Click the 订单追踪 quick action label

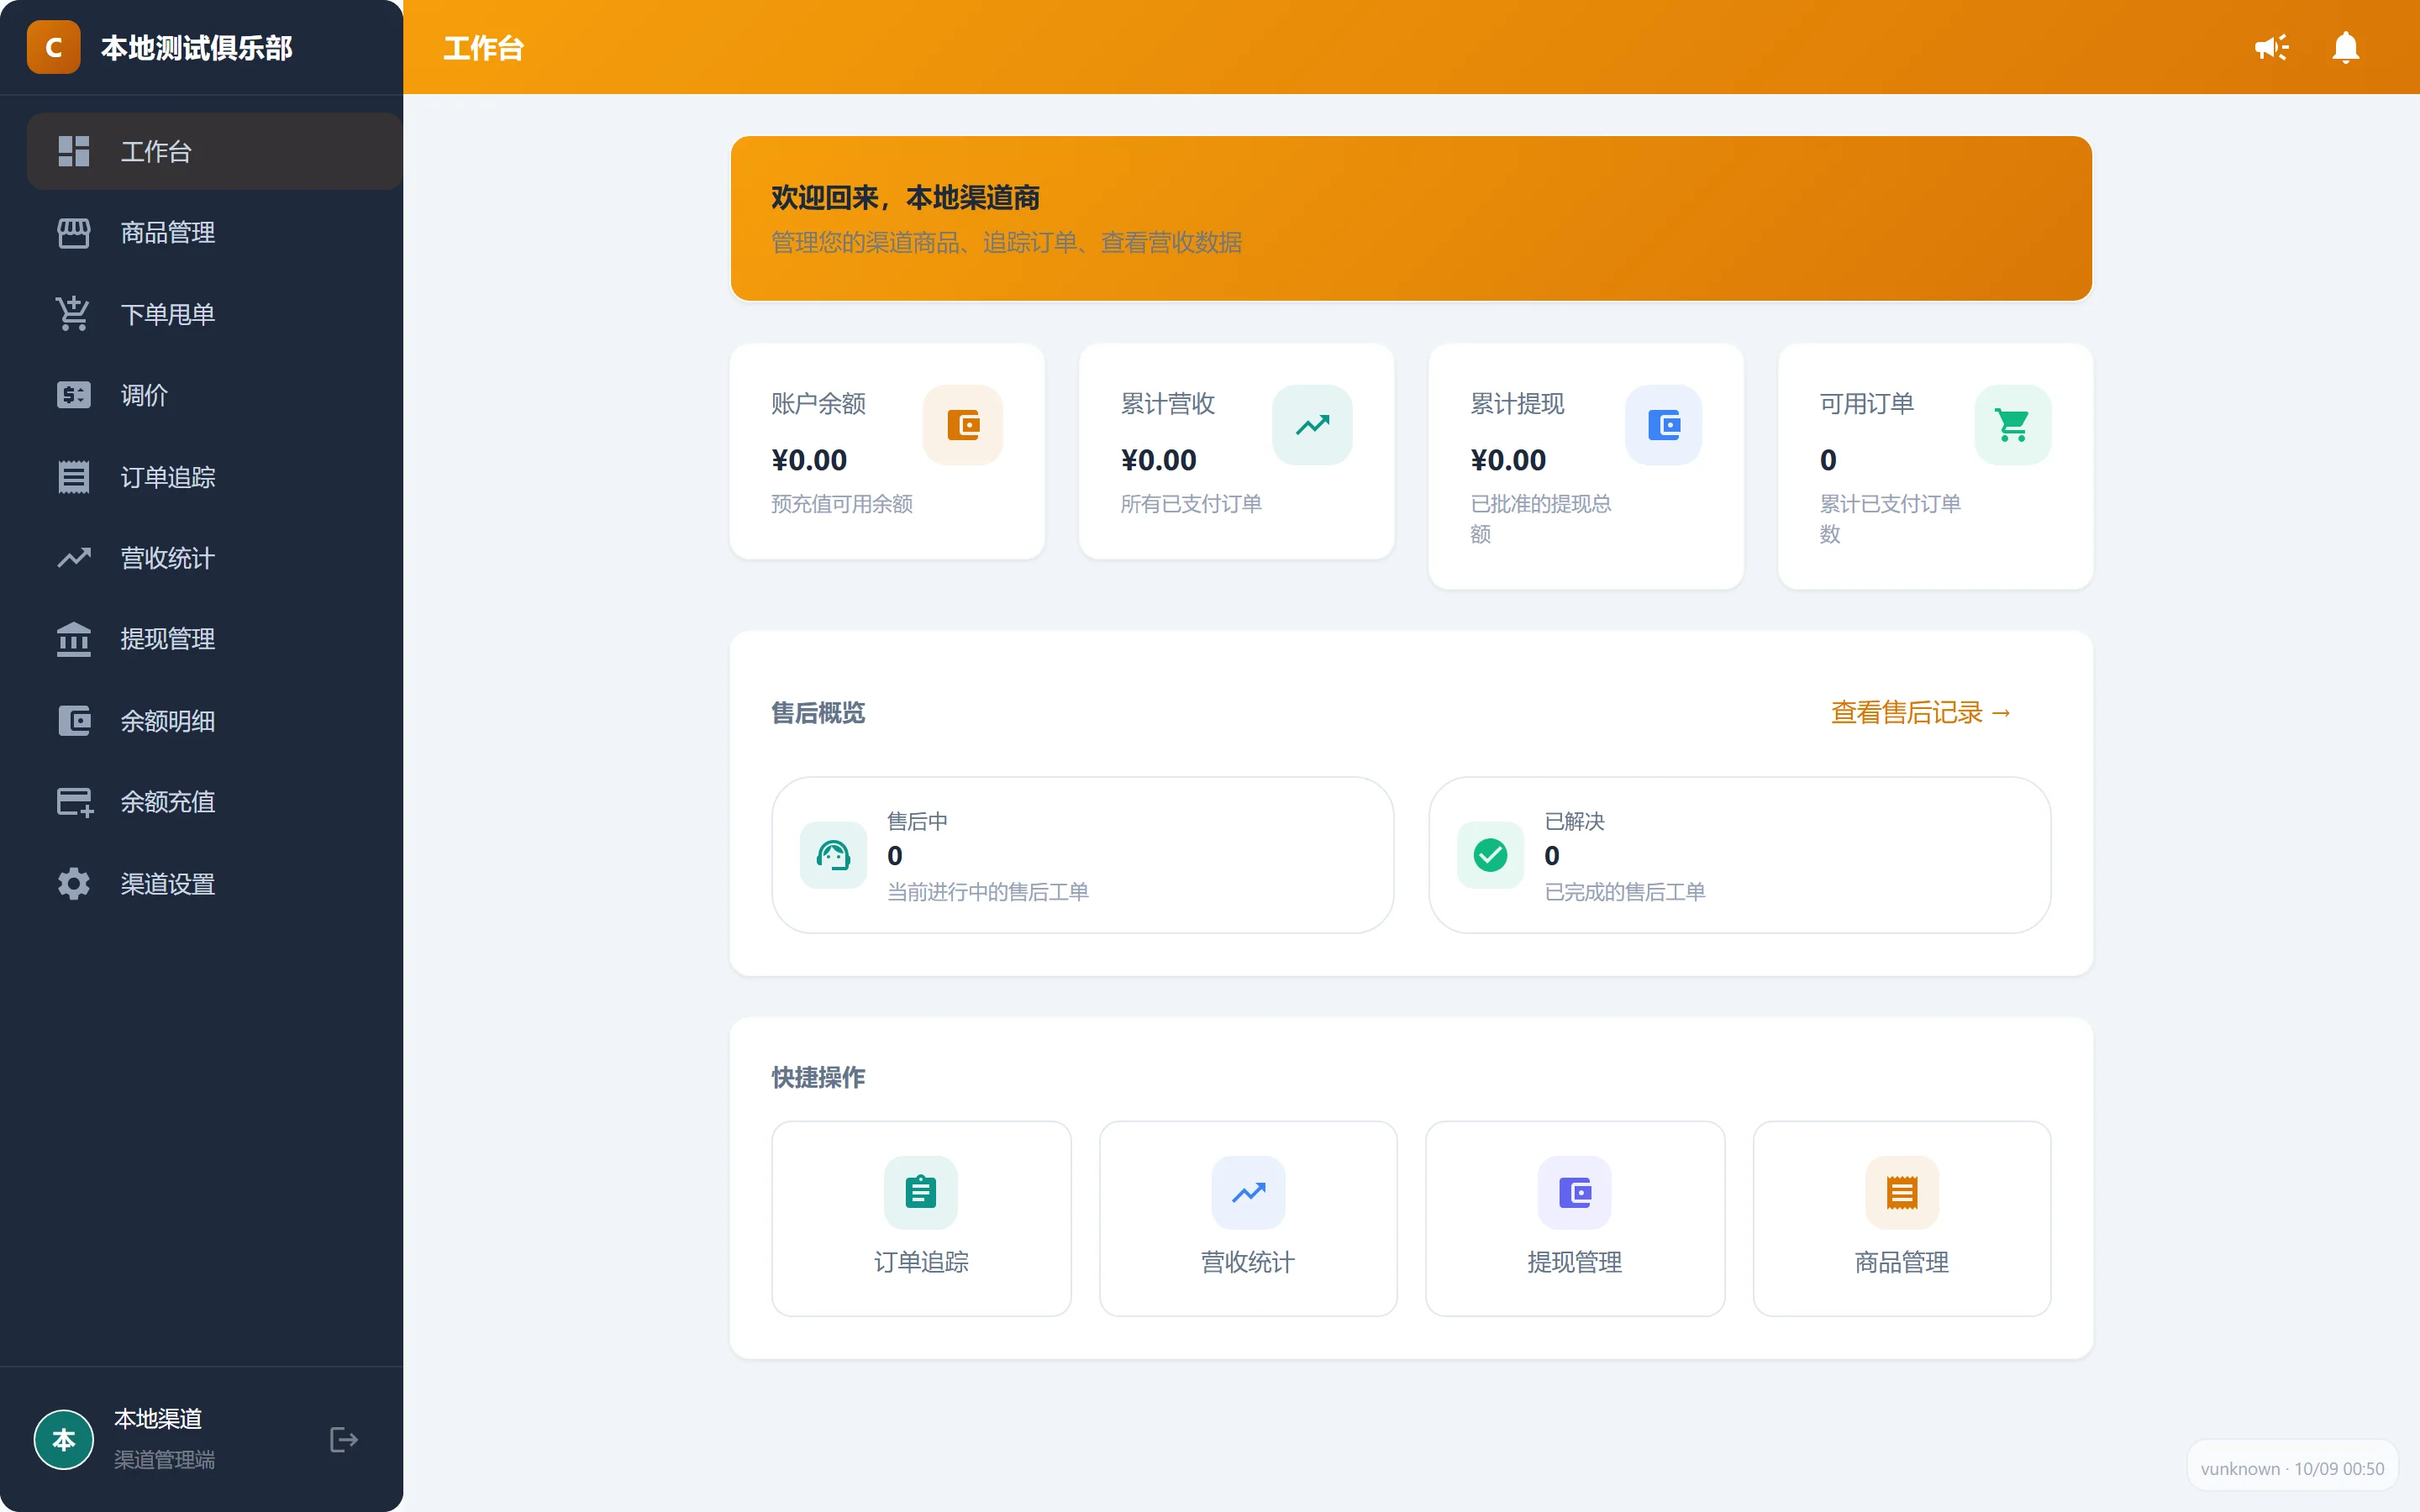tap(921, 1262)
